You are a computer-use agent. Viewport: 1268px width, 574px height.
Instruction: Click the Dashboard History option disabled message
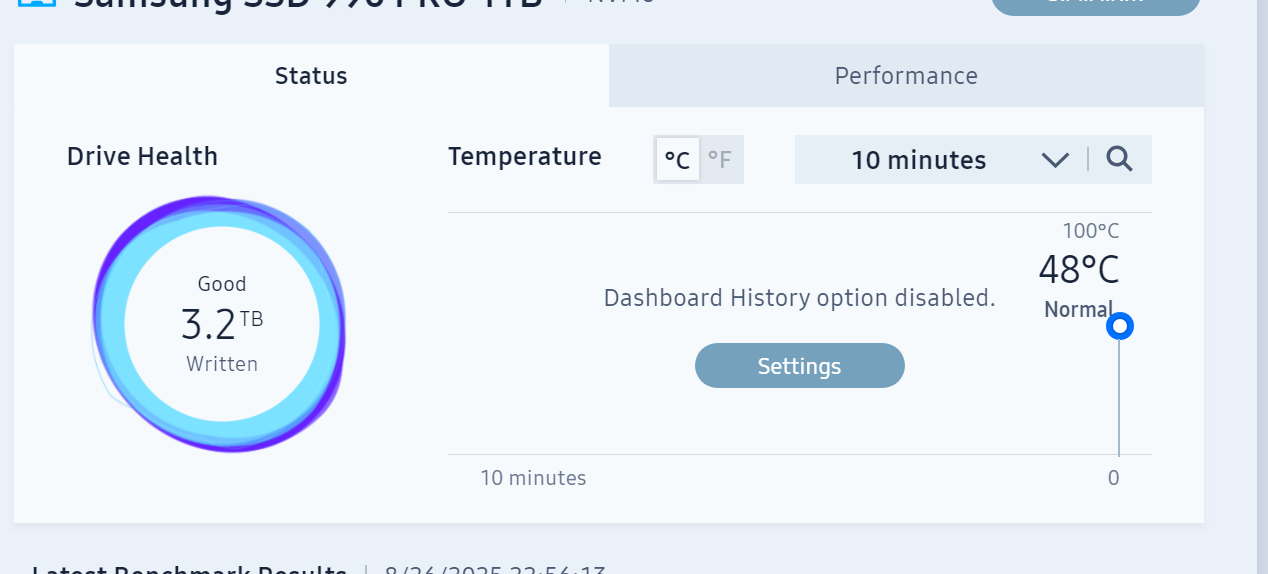click(800, 298)
